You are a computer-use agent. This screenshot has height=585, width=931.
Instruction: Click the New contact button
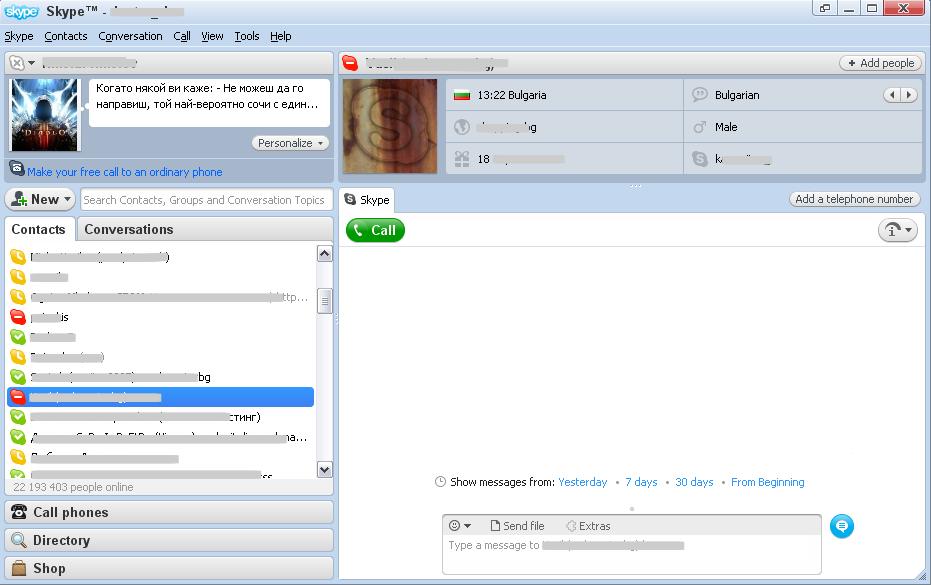pos(40,200)
